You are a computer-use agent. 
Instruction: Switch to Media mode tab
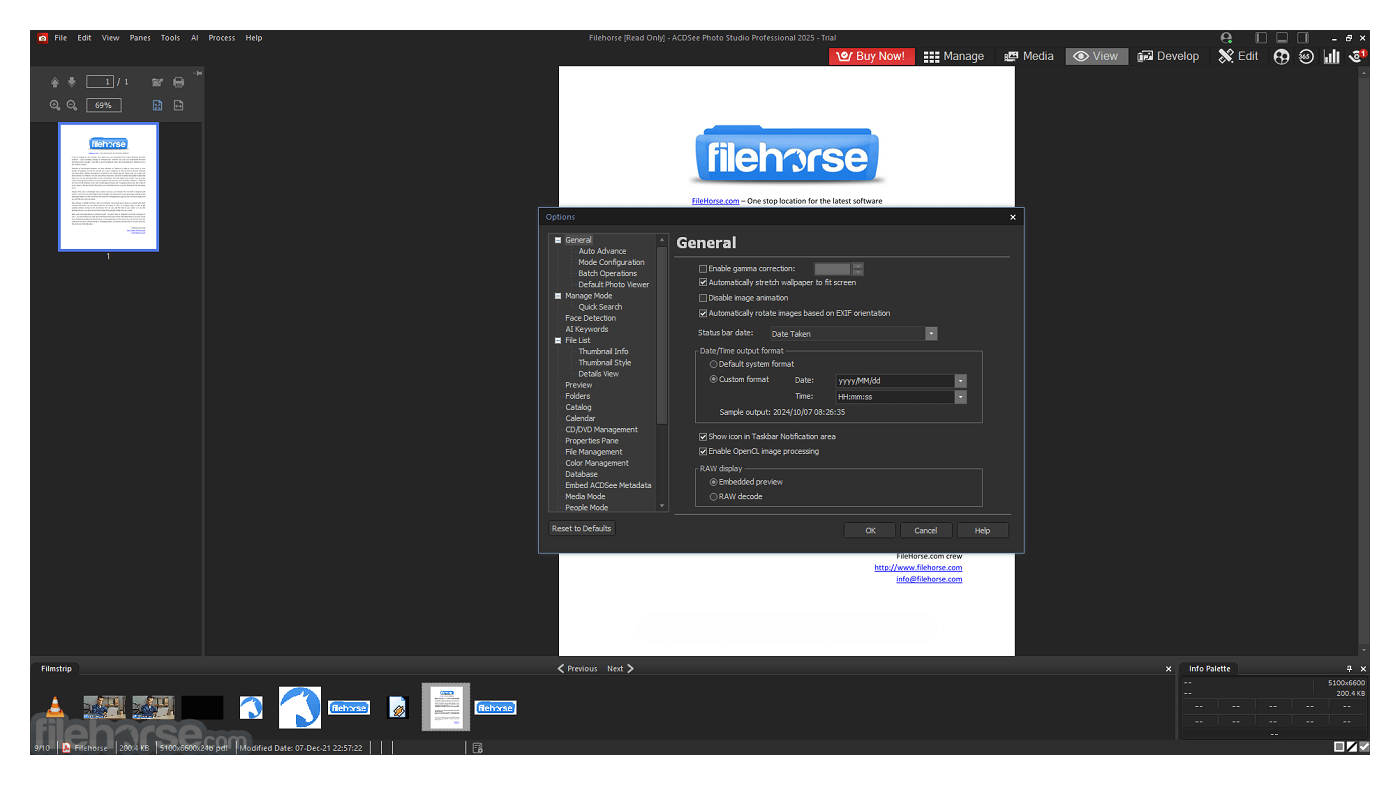coord(1029,56)
